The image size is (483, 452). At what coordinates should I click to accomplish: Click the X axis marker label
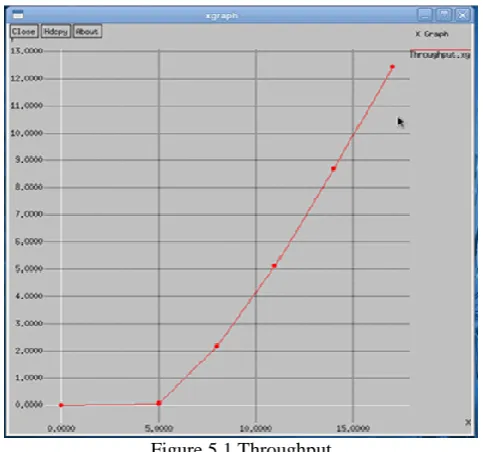click(468, 422)
